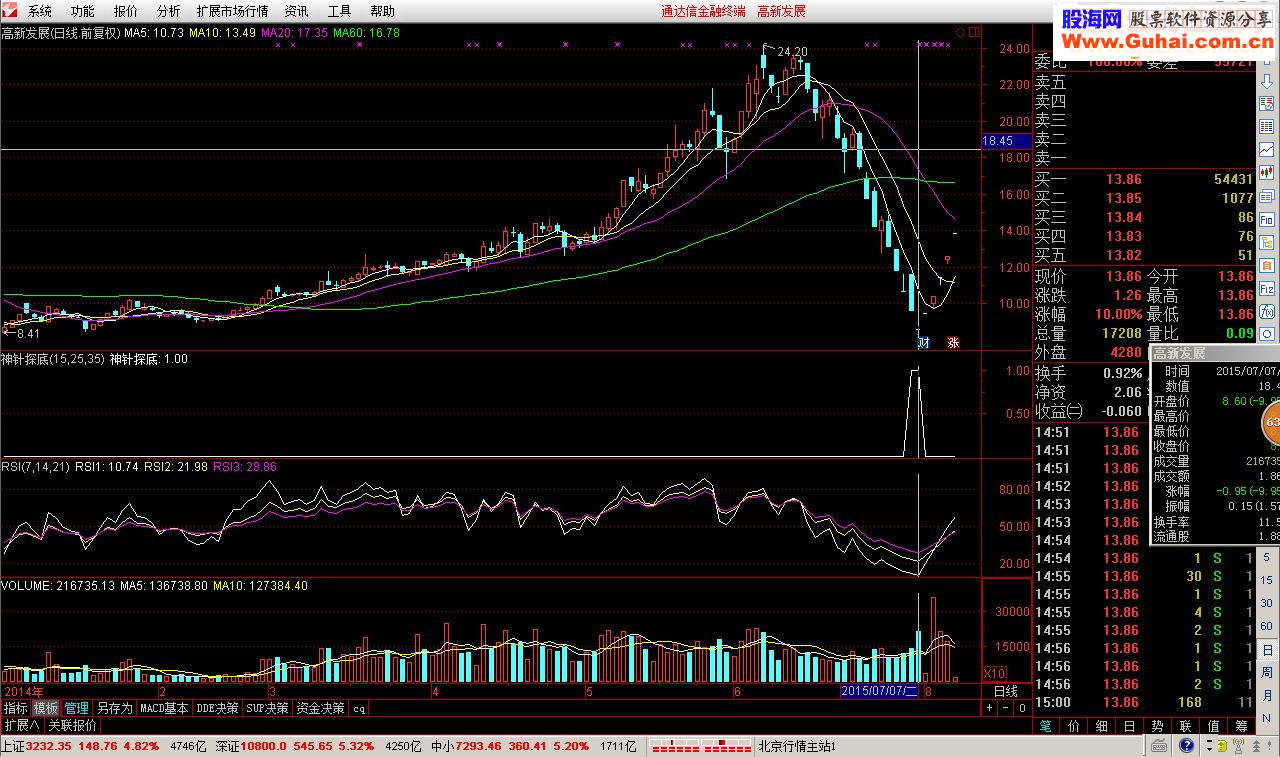
Task: Click the 财 finance marker on chart
Action: coord(924,342)
